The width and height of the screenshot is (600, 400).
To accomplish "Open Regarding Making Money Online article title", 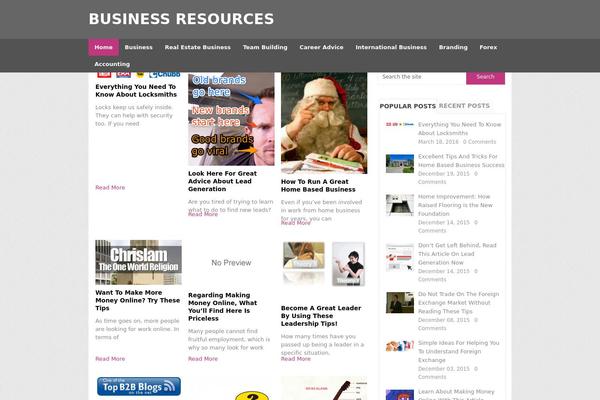I will click(x=222, y=307).
